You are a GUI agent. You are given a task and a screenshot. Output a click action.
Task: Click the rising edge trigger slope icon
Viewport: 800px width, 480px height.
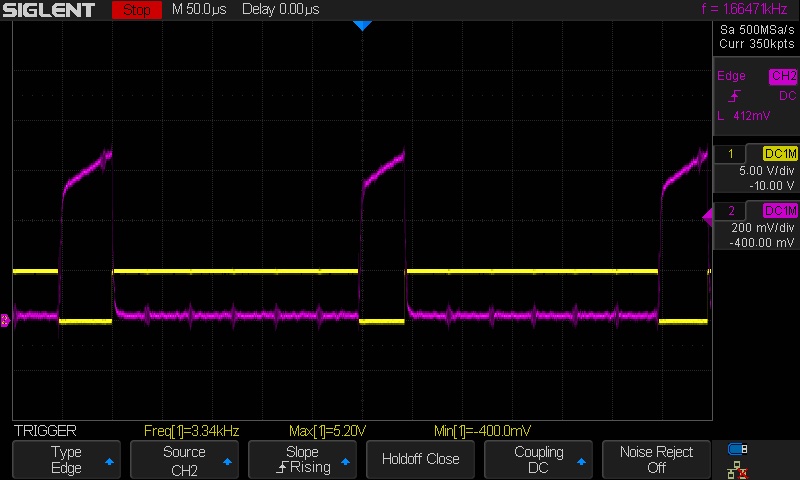click(x=734, y=96)
